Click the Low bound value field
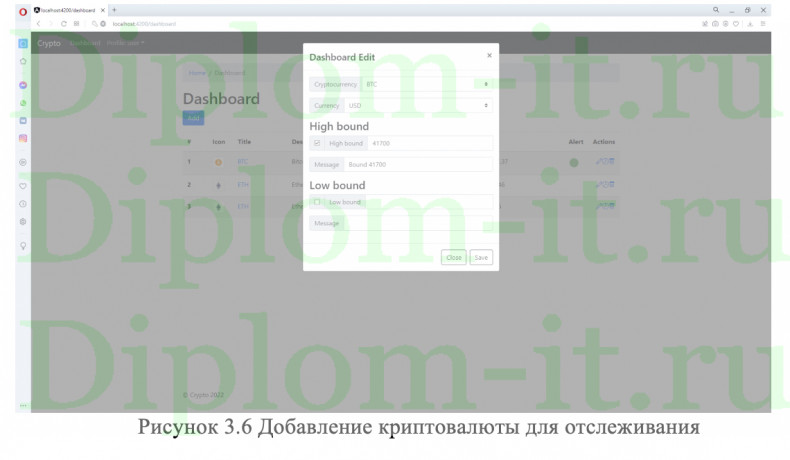Screen dimensions: 790x460 coord(429,202)
